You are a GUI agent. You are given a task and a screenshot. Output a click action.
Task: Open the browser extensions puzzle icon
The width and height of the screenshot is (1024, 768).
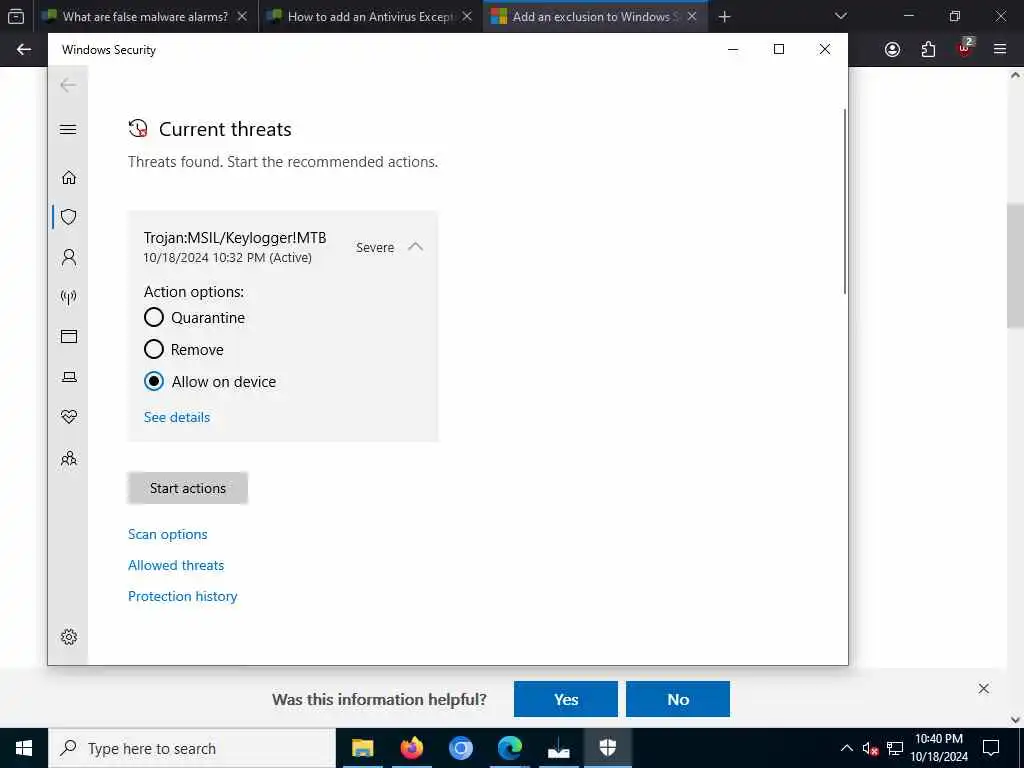click(x=928, y=50)
